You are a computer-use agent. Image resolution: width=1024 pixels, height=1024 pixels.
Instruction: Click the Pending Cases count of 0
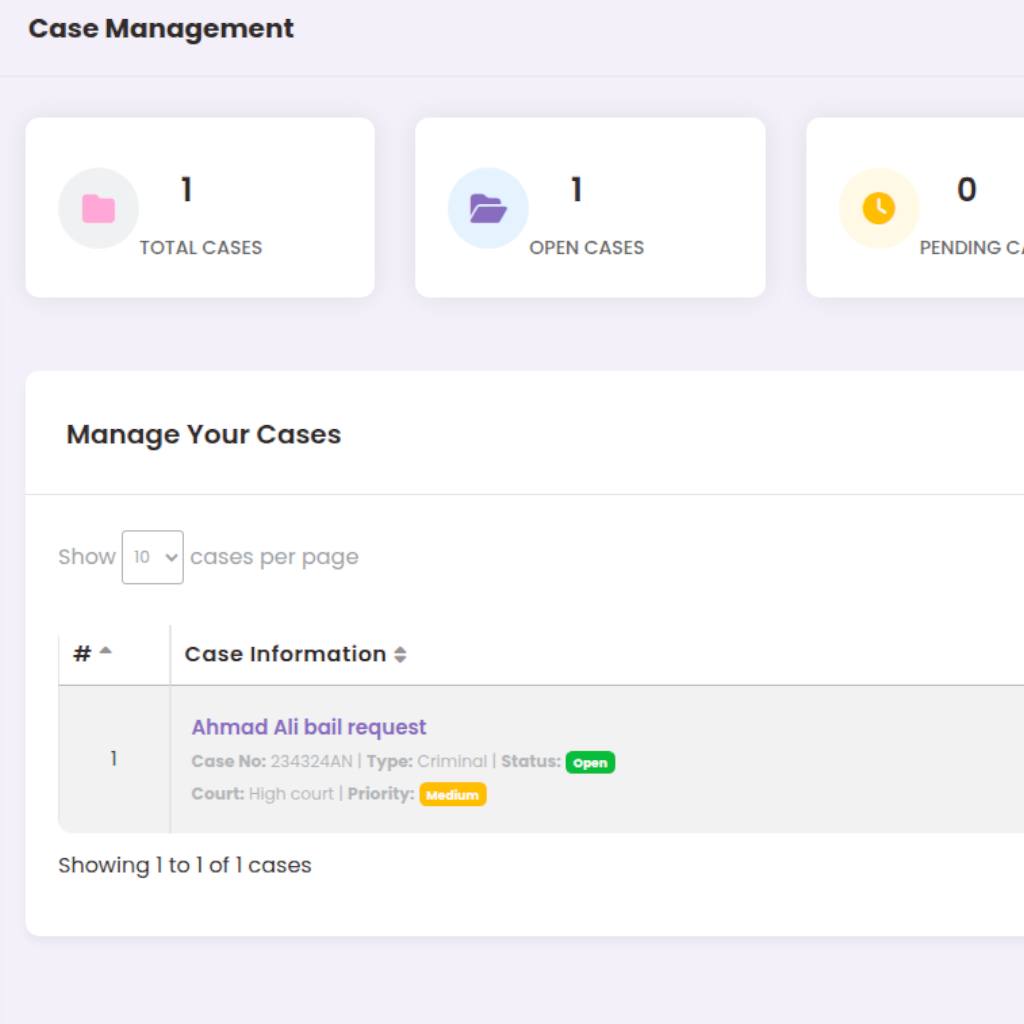click(966, 189)
